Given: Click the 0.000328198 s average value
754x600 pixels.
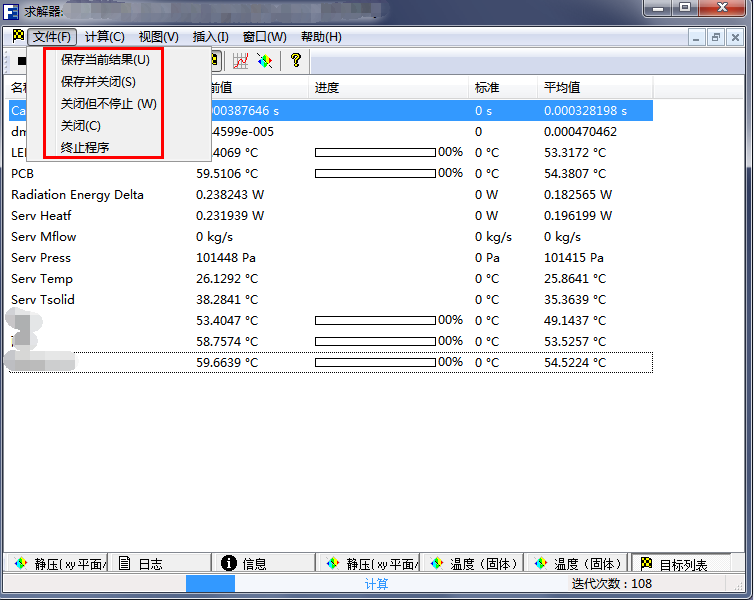Looking at the screenshot, I should (x=585, y=111).
